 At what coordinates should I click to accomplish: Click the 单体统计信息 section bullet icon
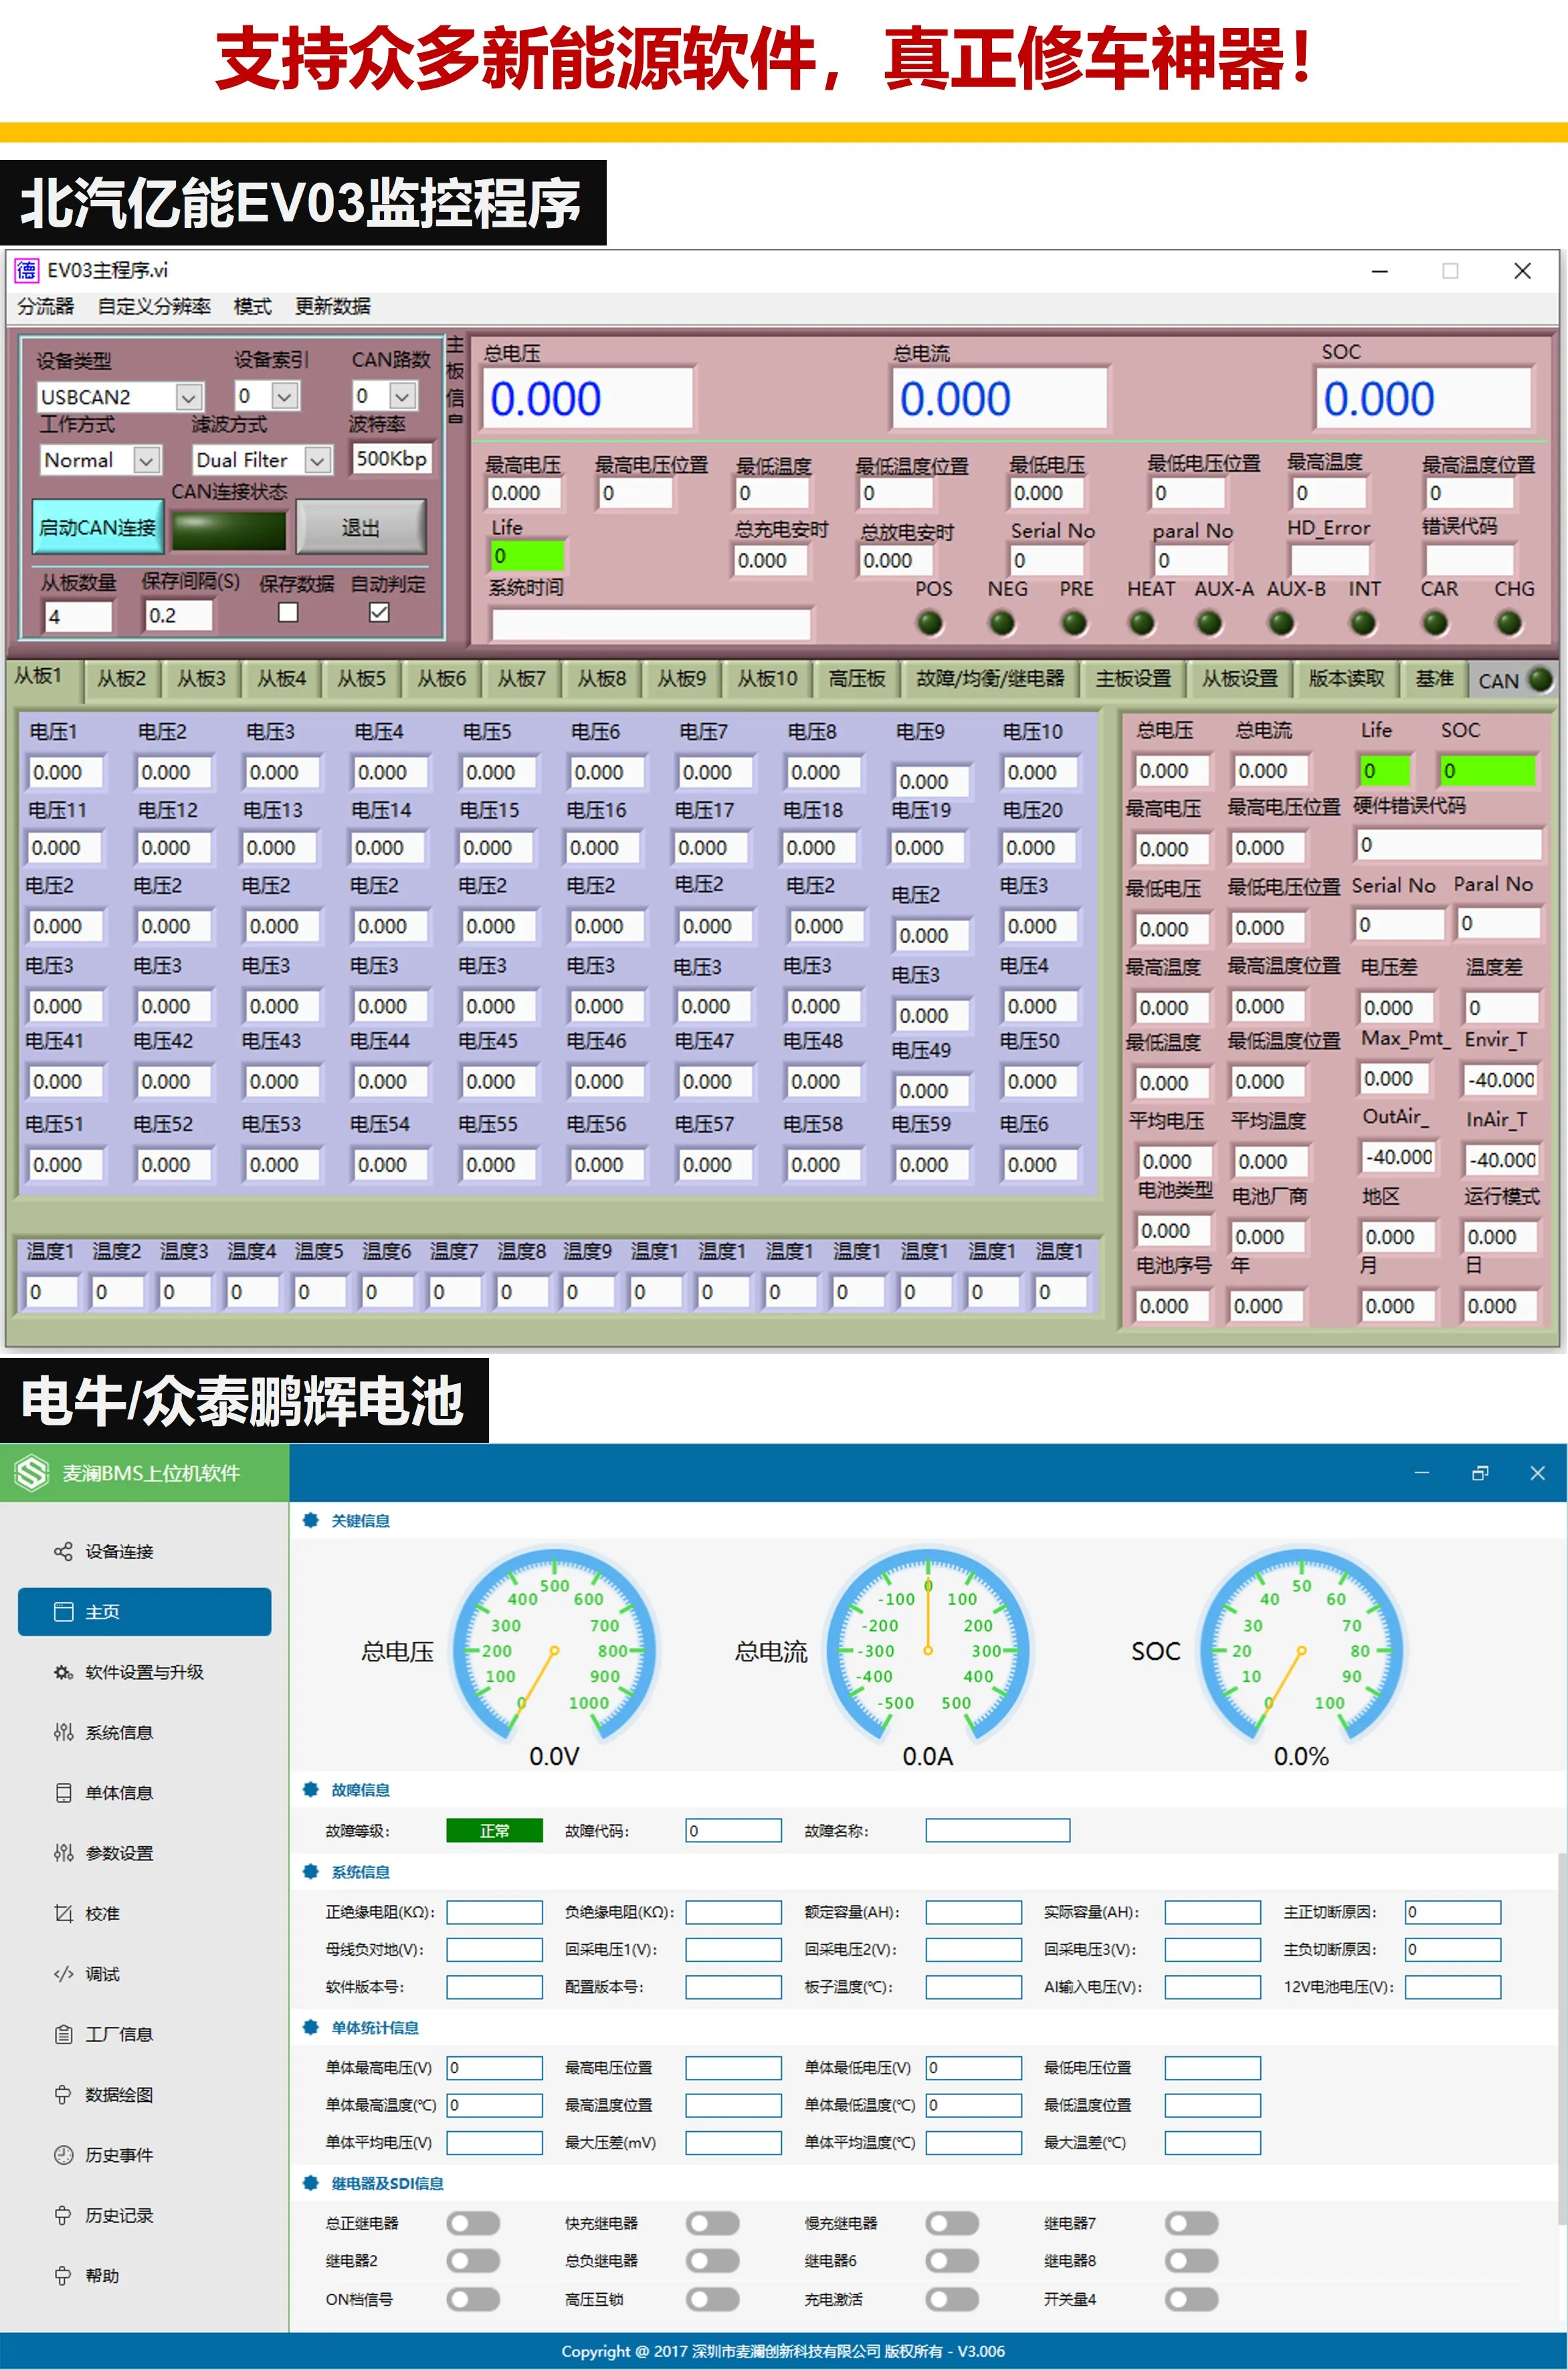point(310,2027)
